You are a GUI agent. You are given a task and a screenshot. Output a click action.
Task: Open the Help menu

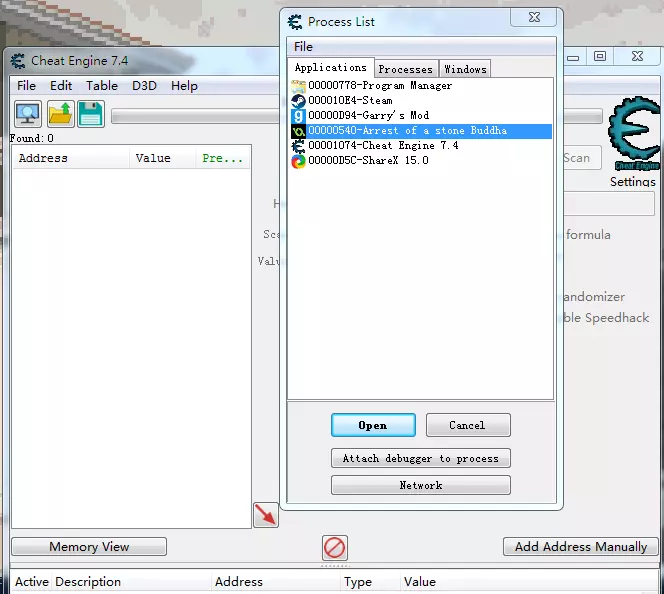(x=184, y=86)
